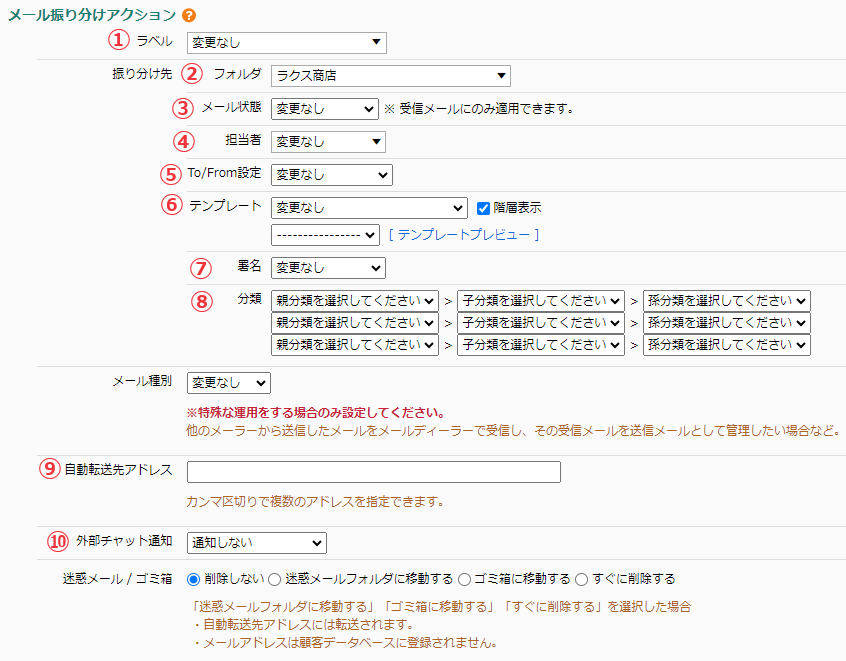Open the dashed template sub-dropdown
This screenshot has width=846, height=661.
(x=325, y=235)
